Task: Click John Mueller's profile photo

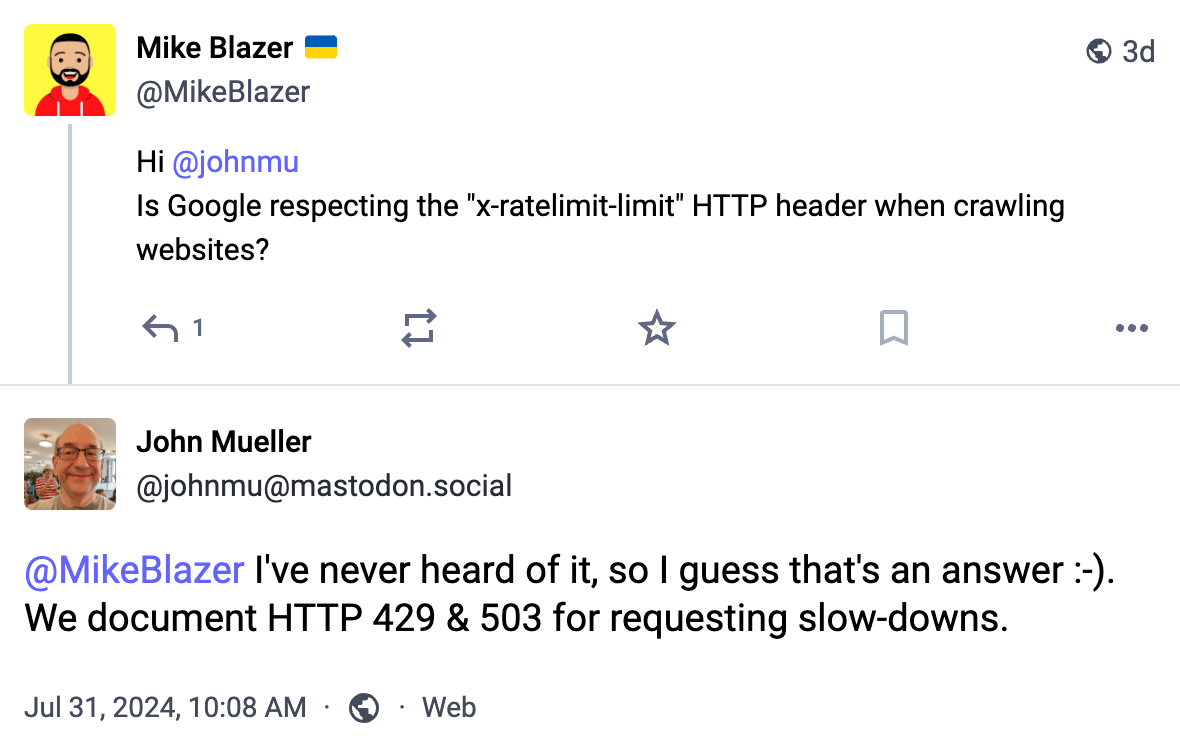Action: [x=70, y=464]
